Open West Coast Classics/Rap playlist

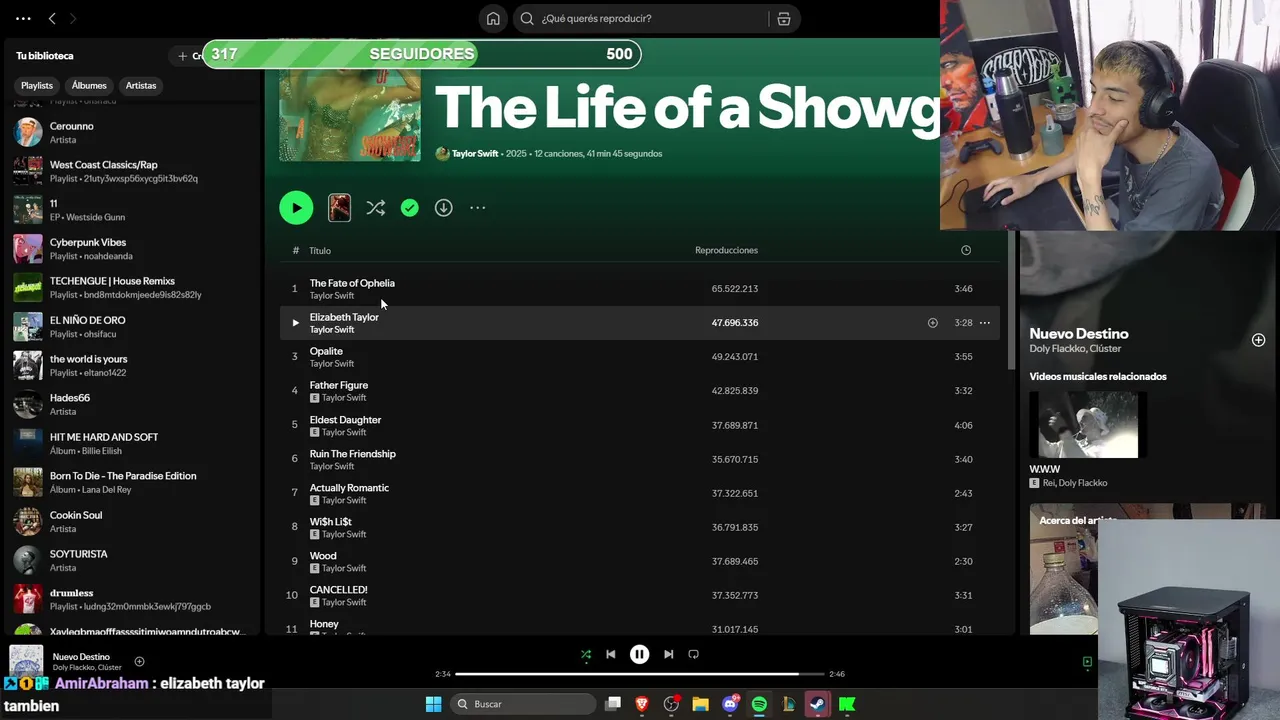coord(134,171)
